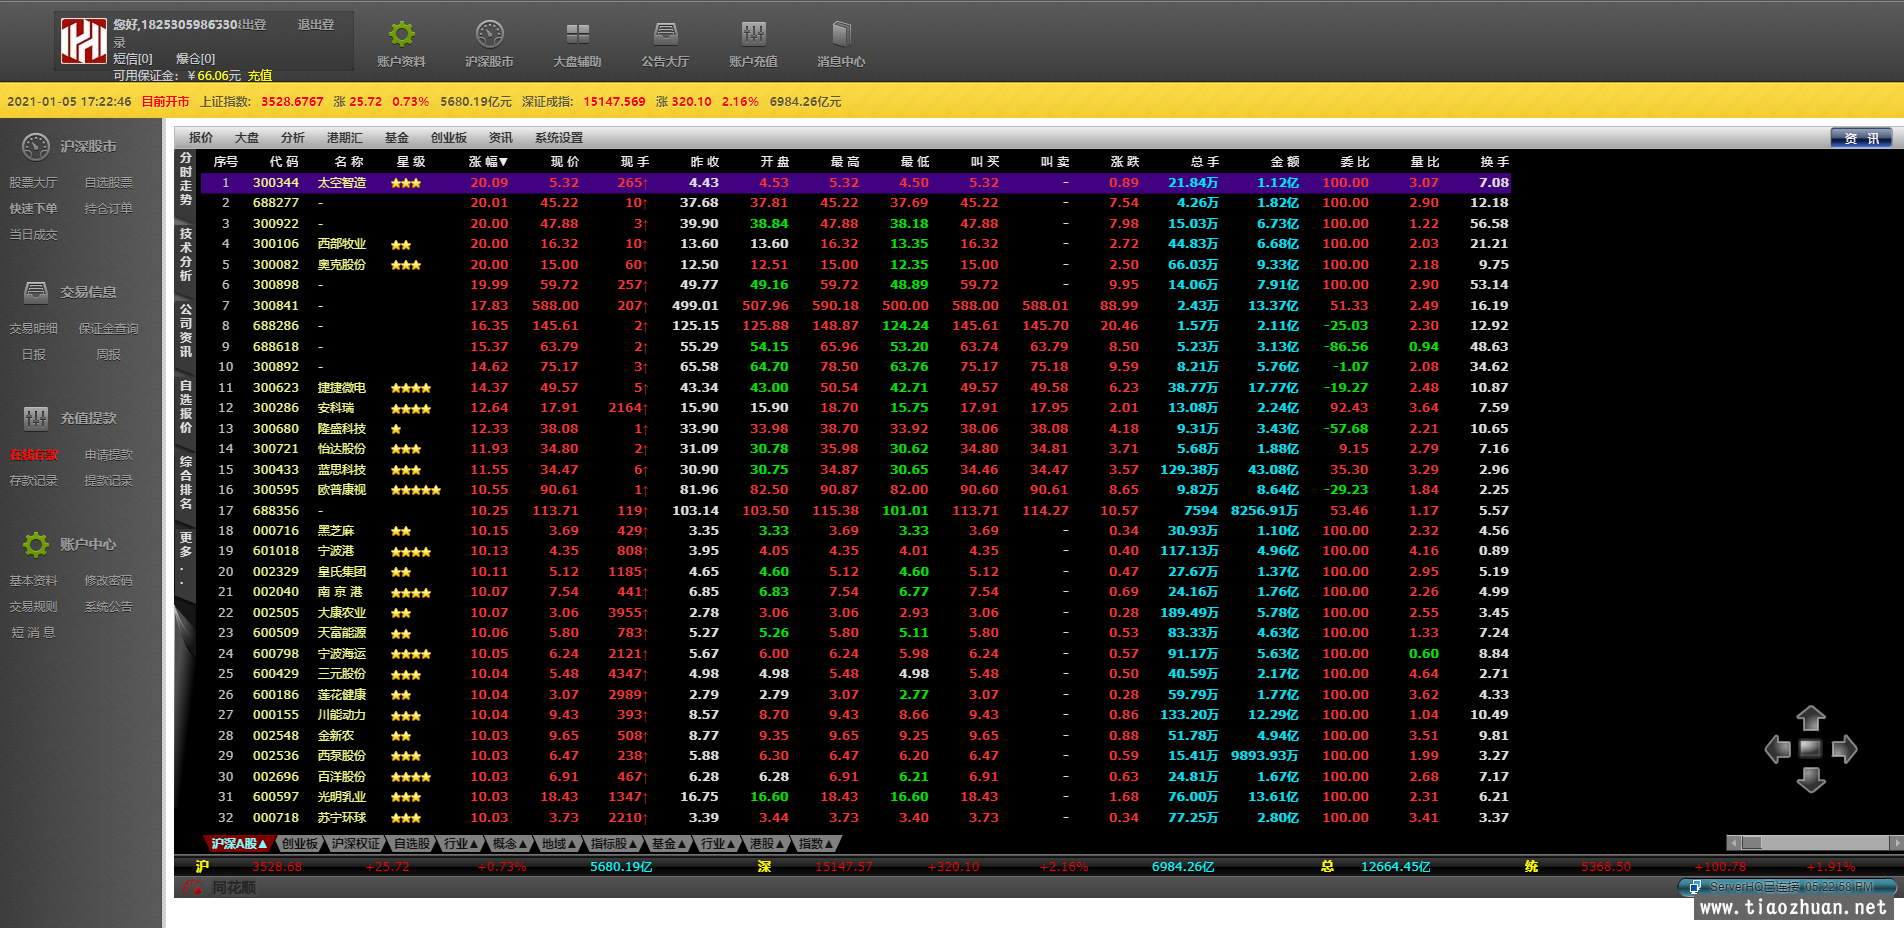Open the 港期汇 menu

pyautogui.click(x=345, y=138)
